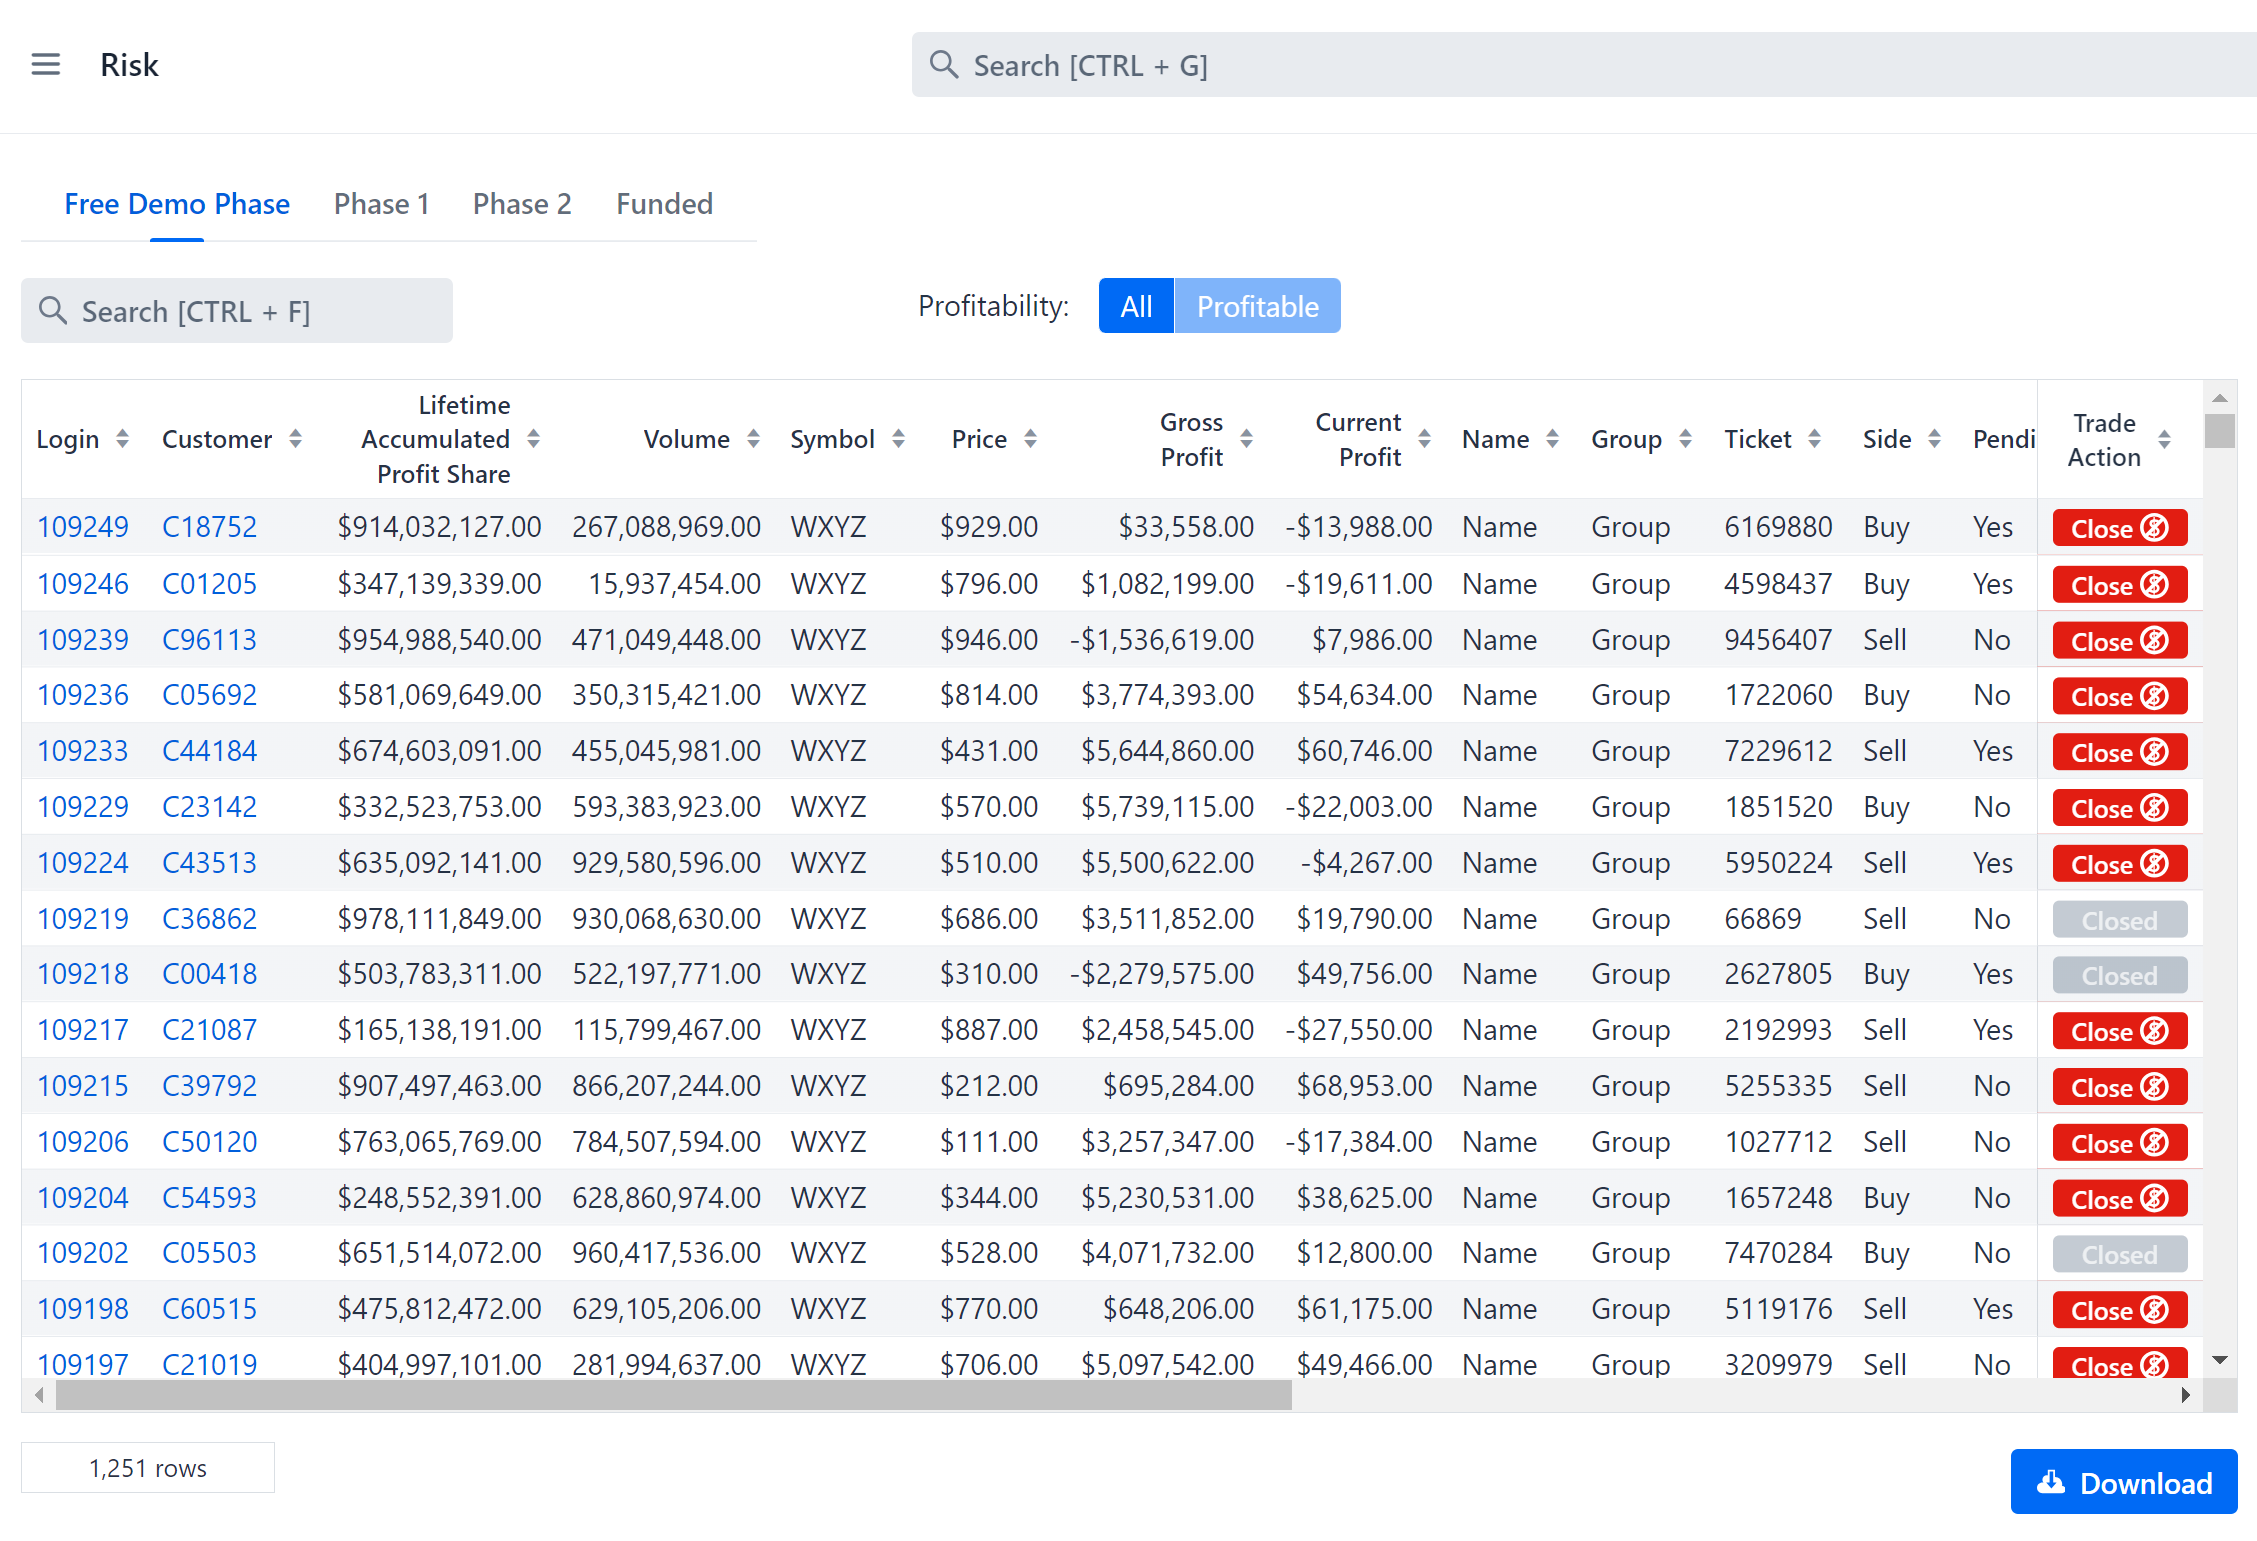Sort by Lifetime Accumulated Profit Share
2257x1541 pixels.
[533, 439]
